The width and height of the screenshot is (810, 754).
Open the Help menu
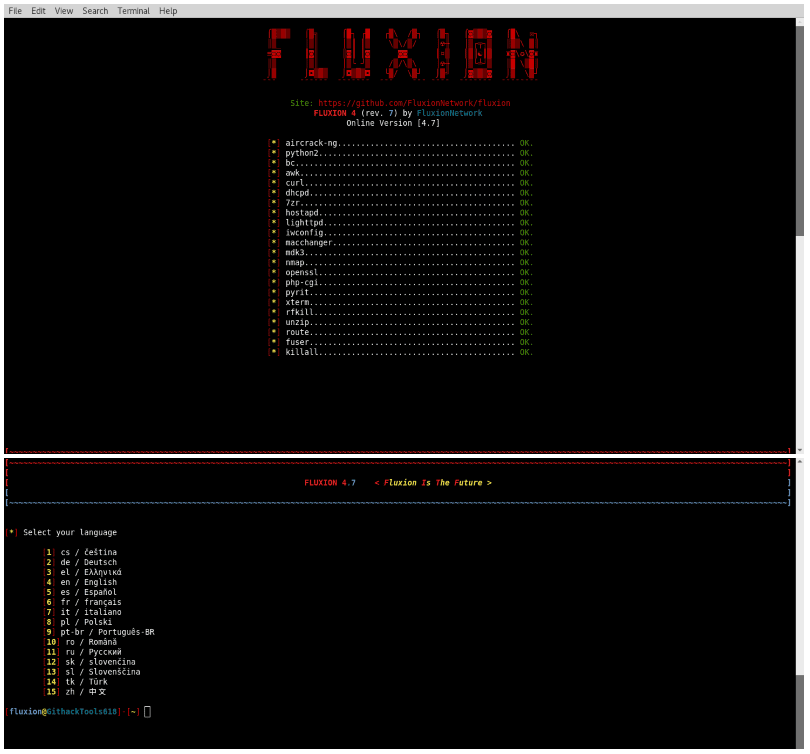pyautogui.click(x=168, y=11)
